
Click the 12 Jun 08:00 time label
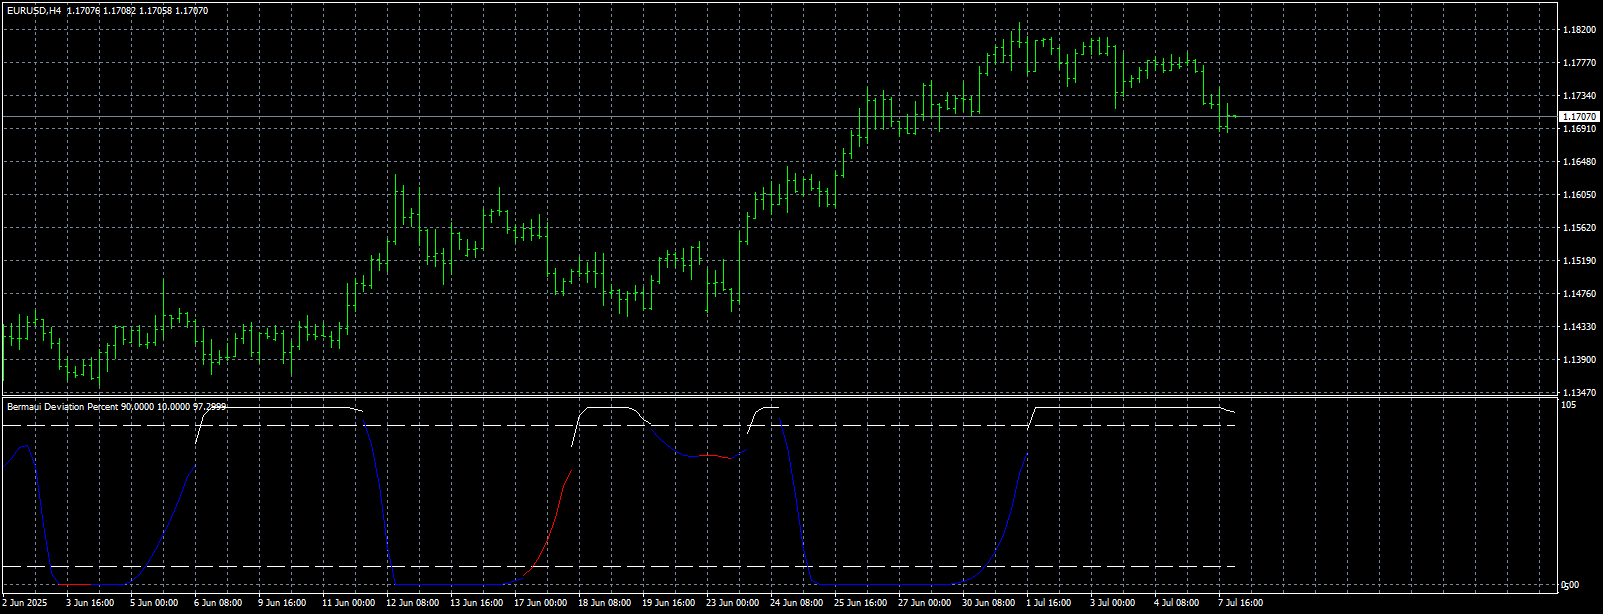tap(412, 603)
